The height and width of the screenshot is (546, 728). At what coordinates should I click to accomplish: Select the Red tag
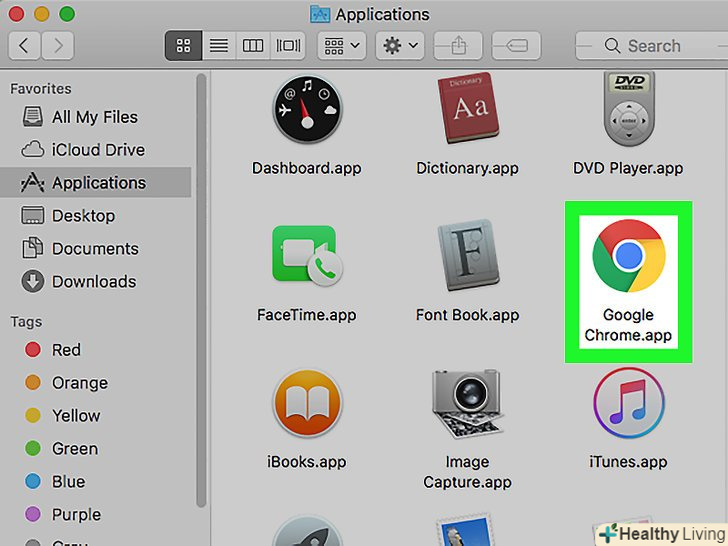(x=66, y=350)
